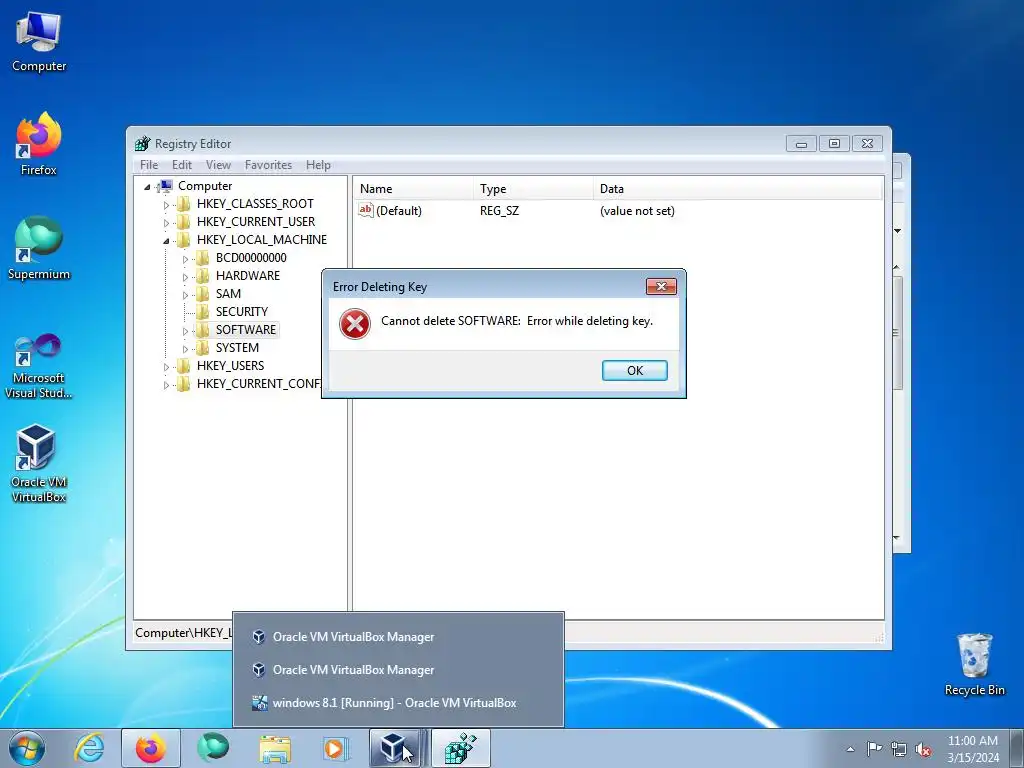This screenshot has height=768, width=1024.
Task: Click the Name column header
Action: point(413,189)
